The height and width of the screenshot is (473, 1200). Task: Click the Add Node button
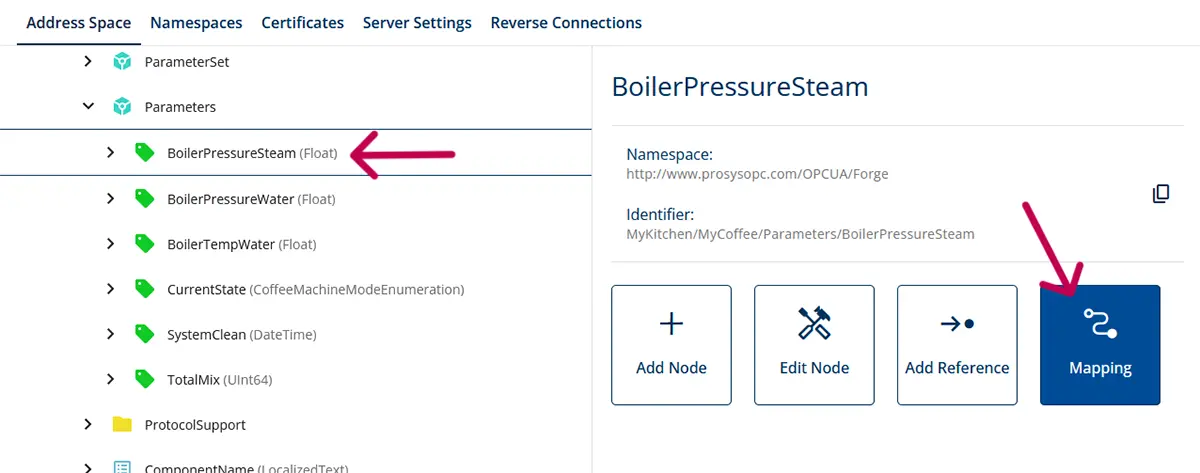(671, 345)
